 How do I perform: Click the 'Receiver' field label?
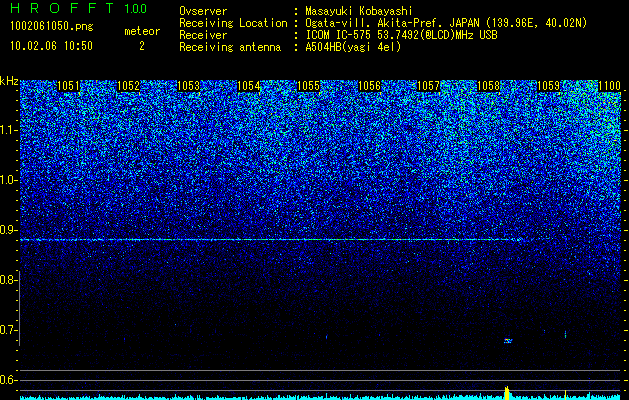[x=203, y=35]
